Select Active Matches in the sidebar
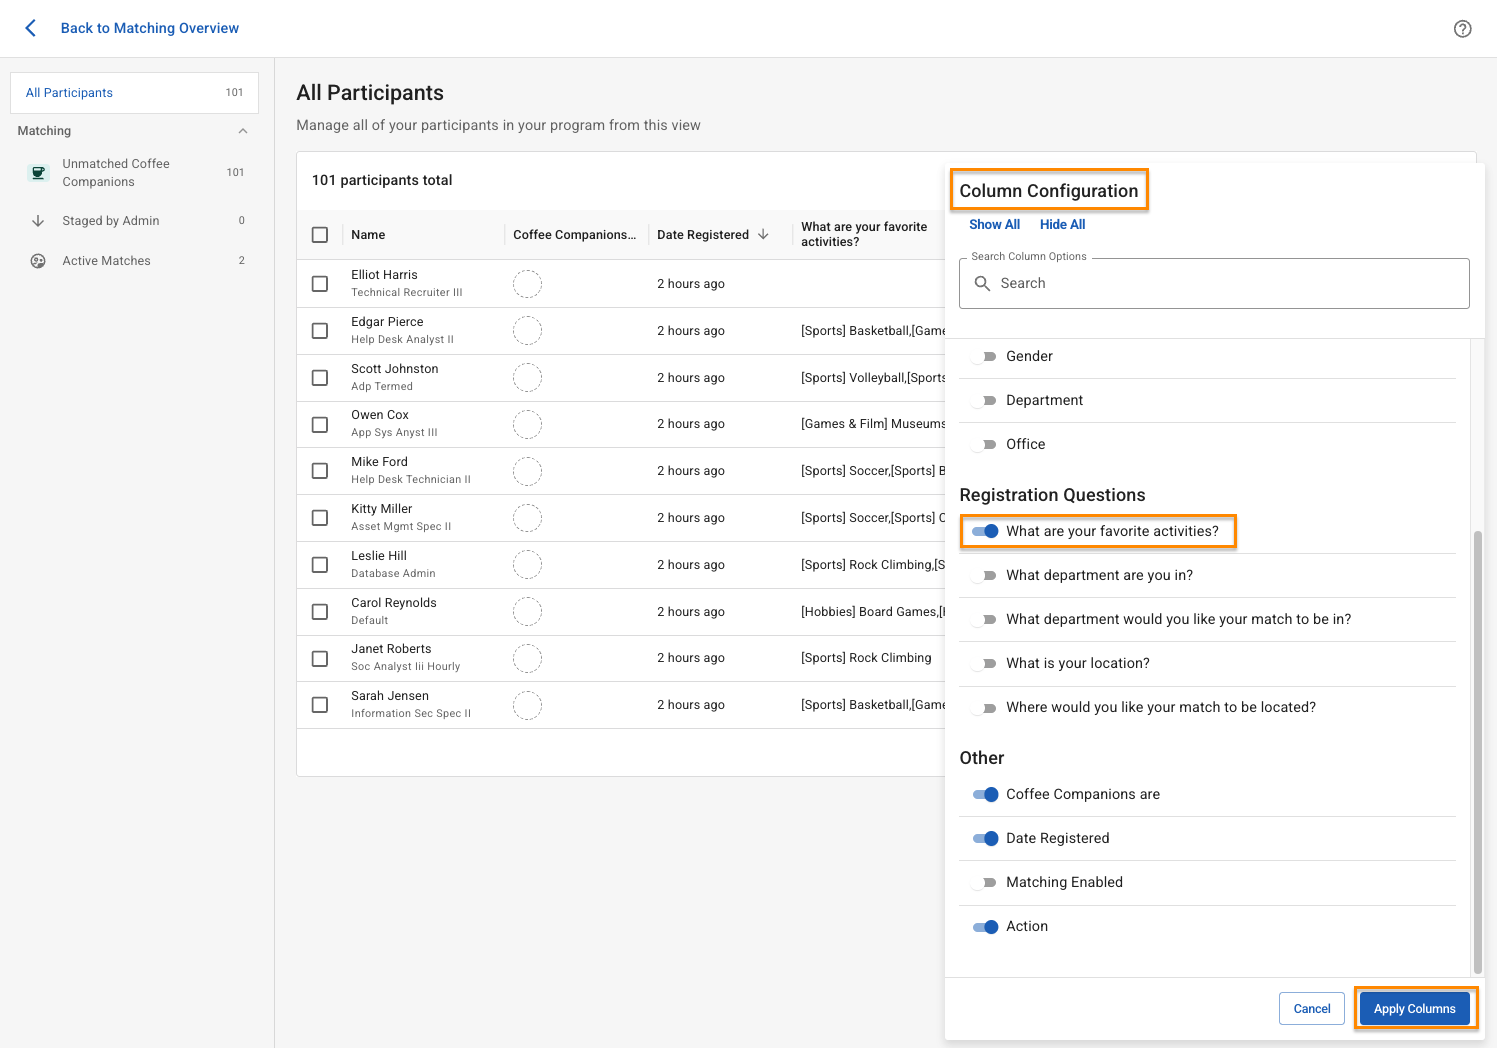The width and height of the screenshot is (1497, 1048). pos(106,261)
